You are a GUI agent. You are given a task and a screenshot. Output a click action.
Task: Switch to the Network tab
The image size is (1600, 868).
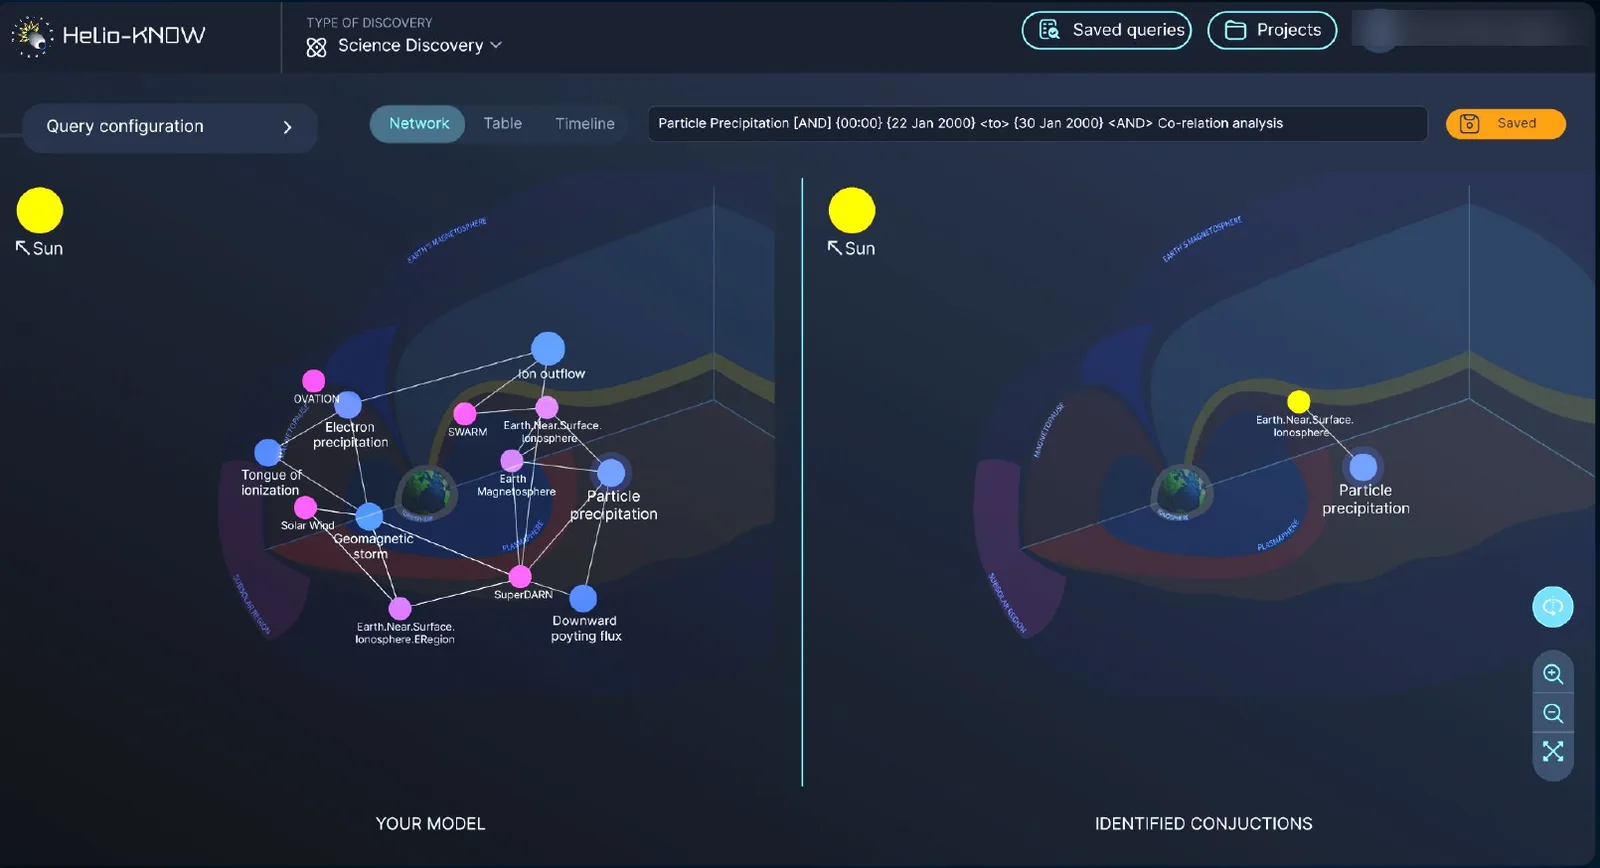tap(418, 124)
